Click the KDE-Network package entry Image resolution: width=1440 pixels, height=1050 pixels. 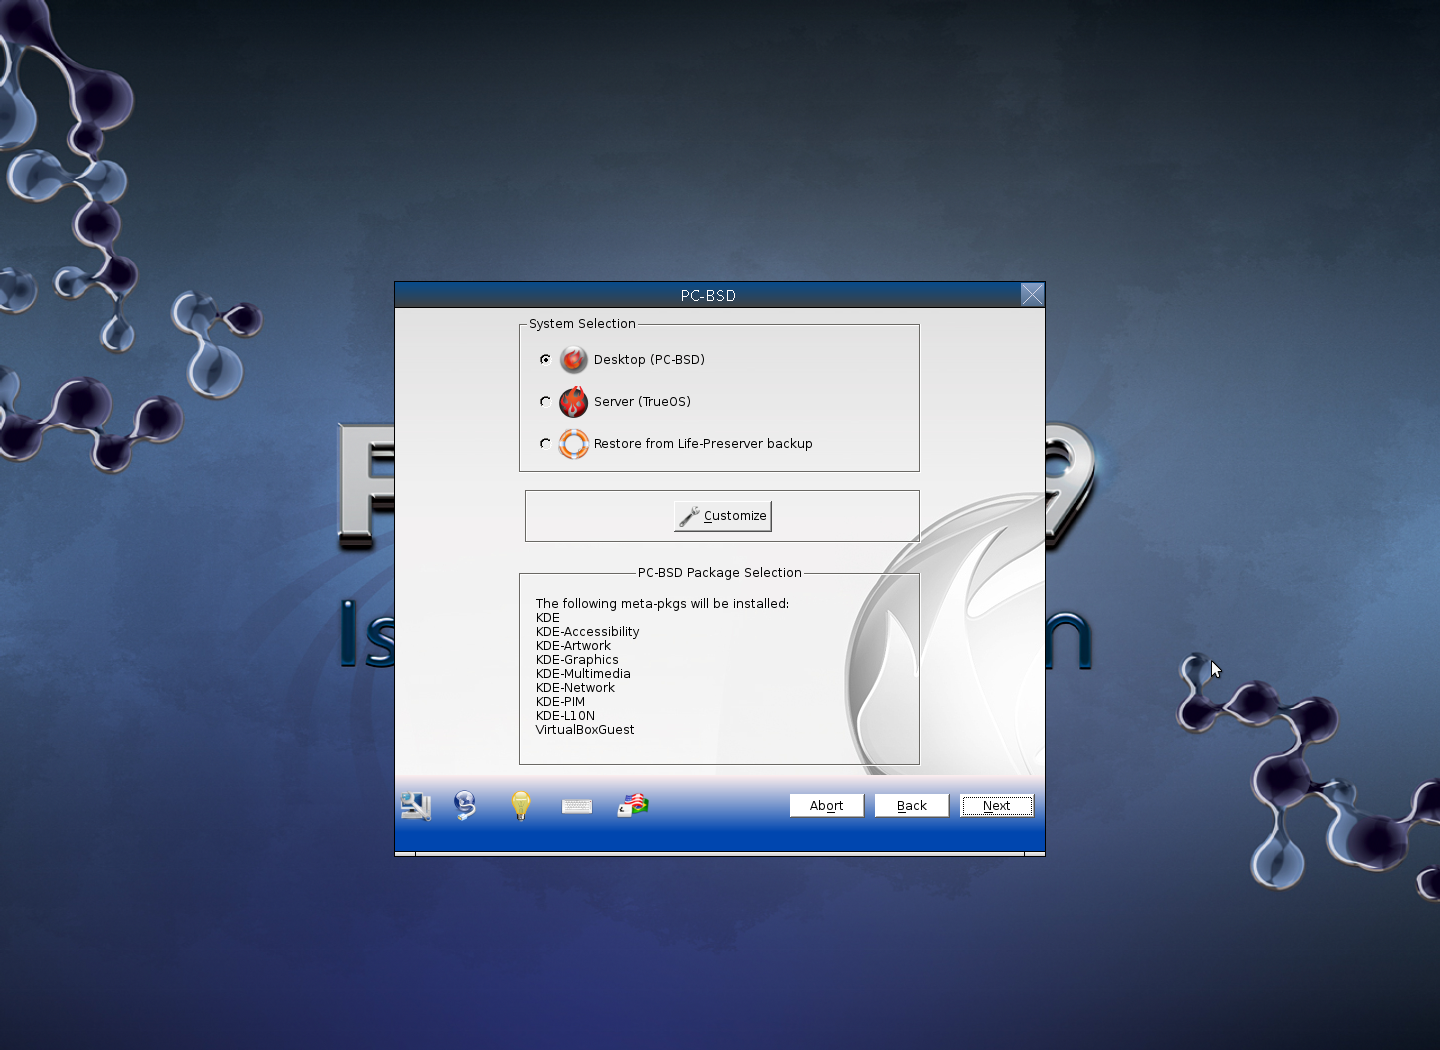(575, 688)
